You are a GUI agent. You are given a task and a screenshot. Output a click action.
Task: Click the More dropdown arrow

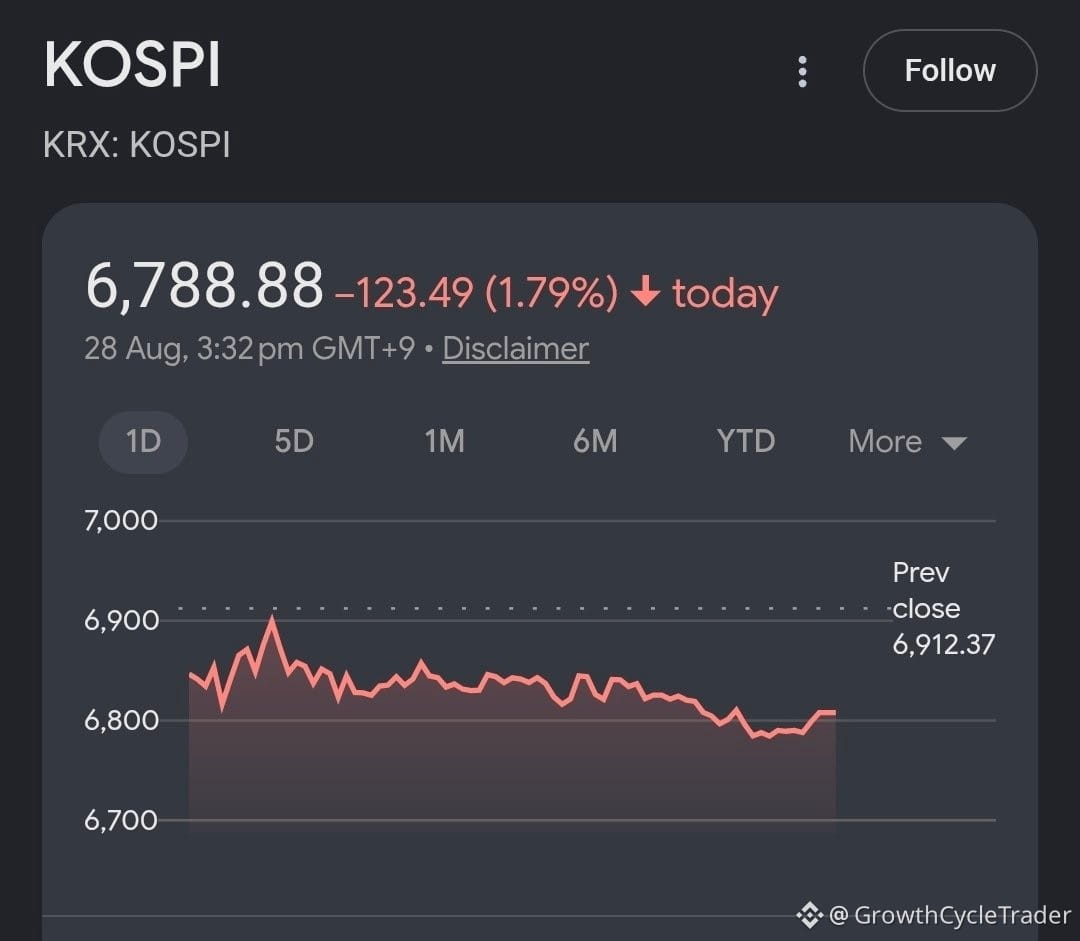click(x=955, y=443)
